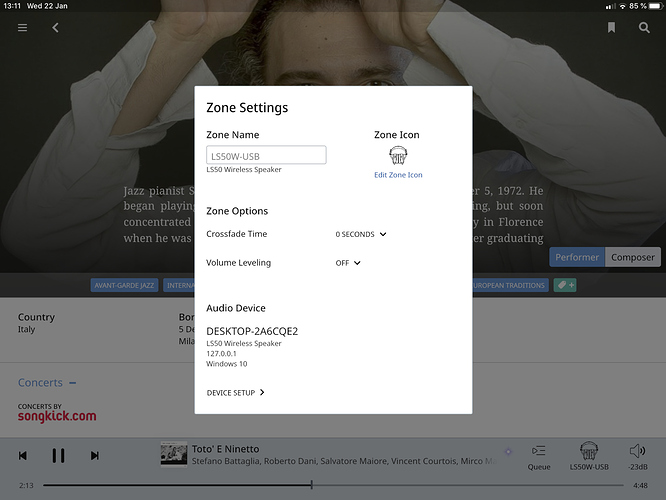Screen dimensions: 666x500
Task: Click the playback progress seek bar
Action: pos(333,485)
